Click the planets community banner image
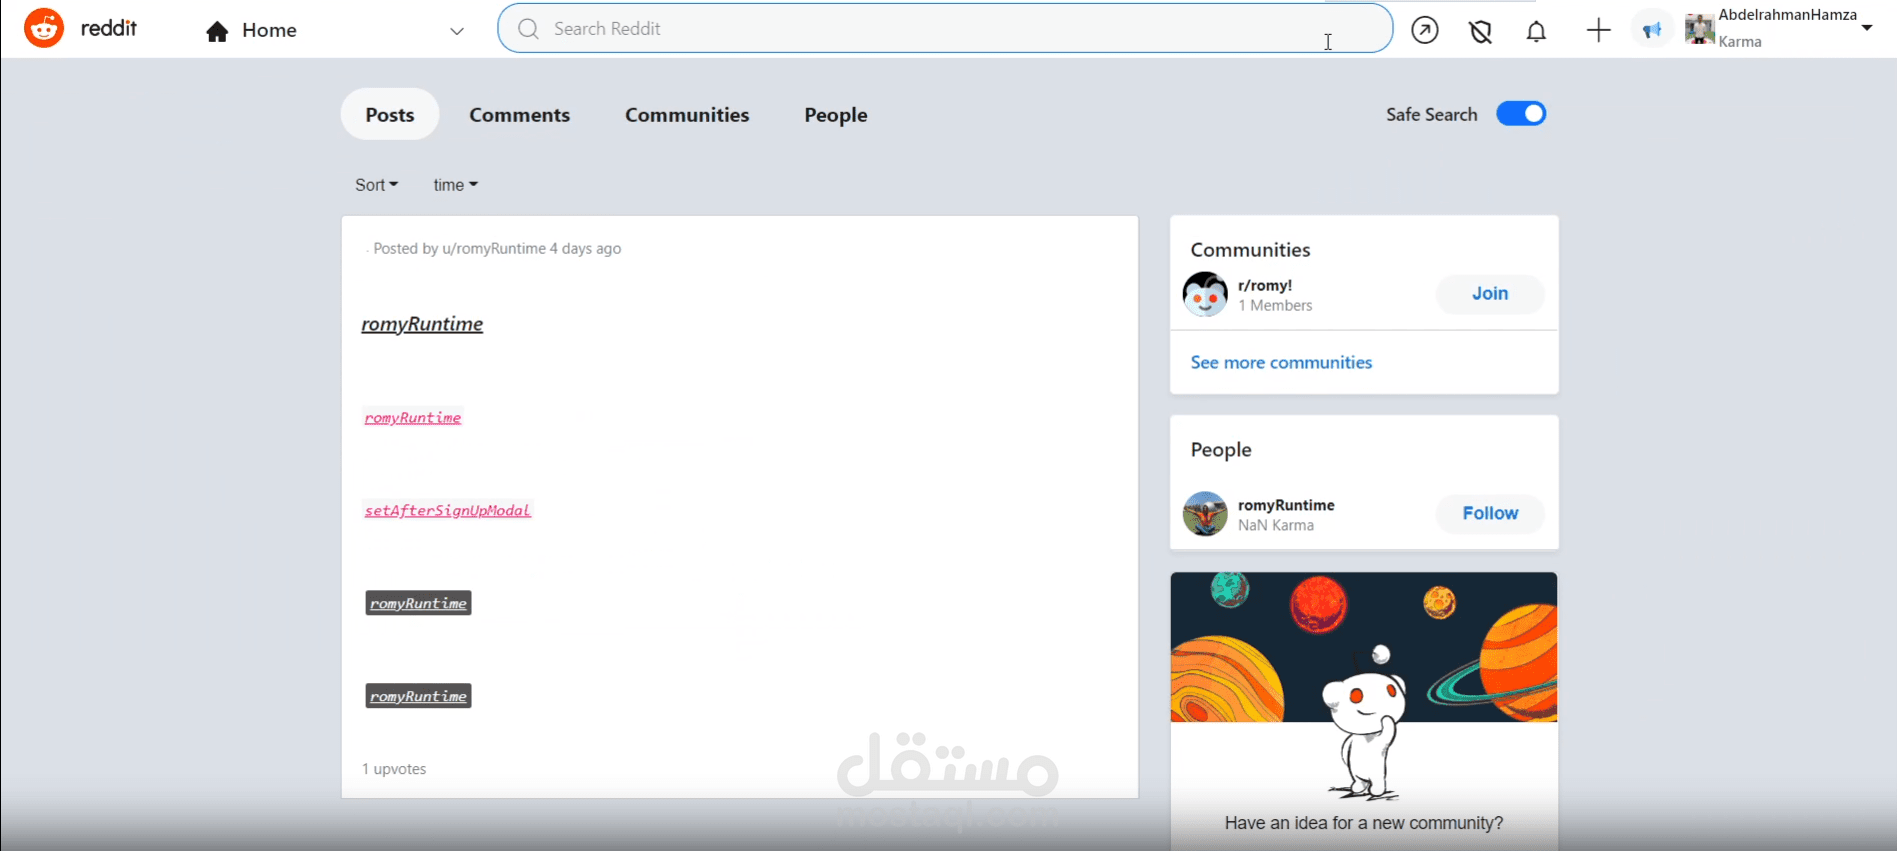Screen dimensions: 1897x851 [x=1364, y=647]
